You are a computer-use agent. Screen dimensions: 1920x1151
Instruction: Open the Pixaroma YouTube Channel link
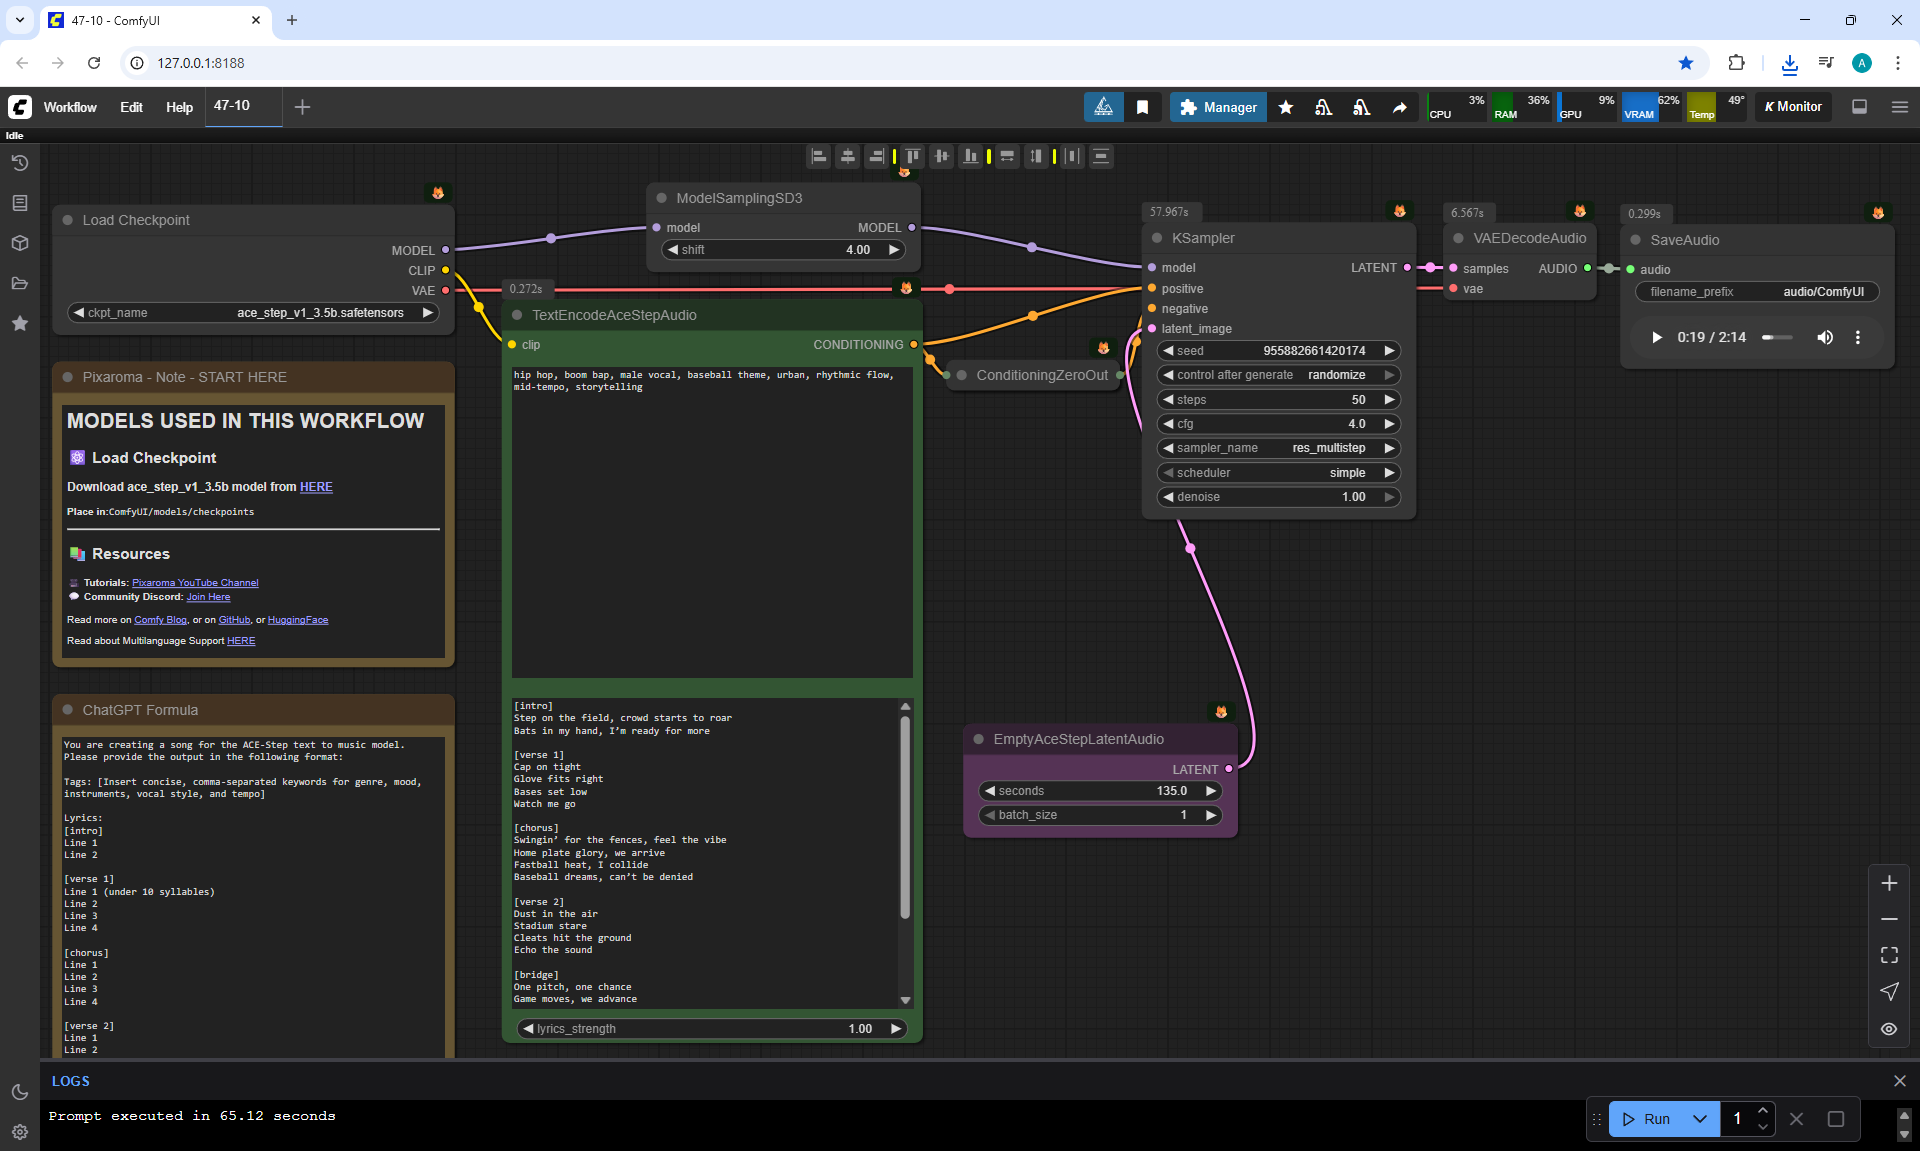point(195,583)
